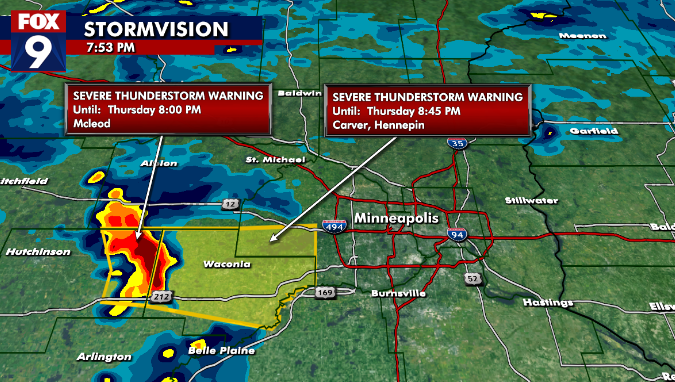
Task: Click the Interstate 494 shield
Action: tap(334, 227)
